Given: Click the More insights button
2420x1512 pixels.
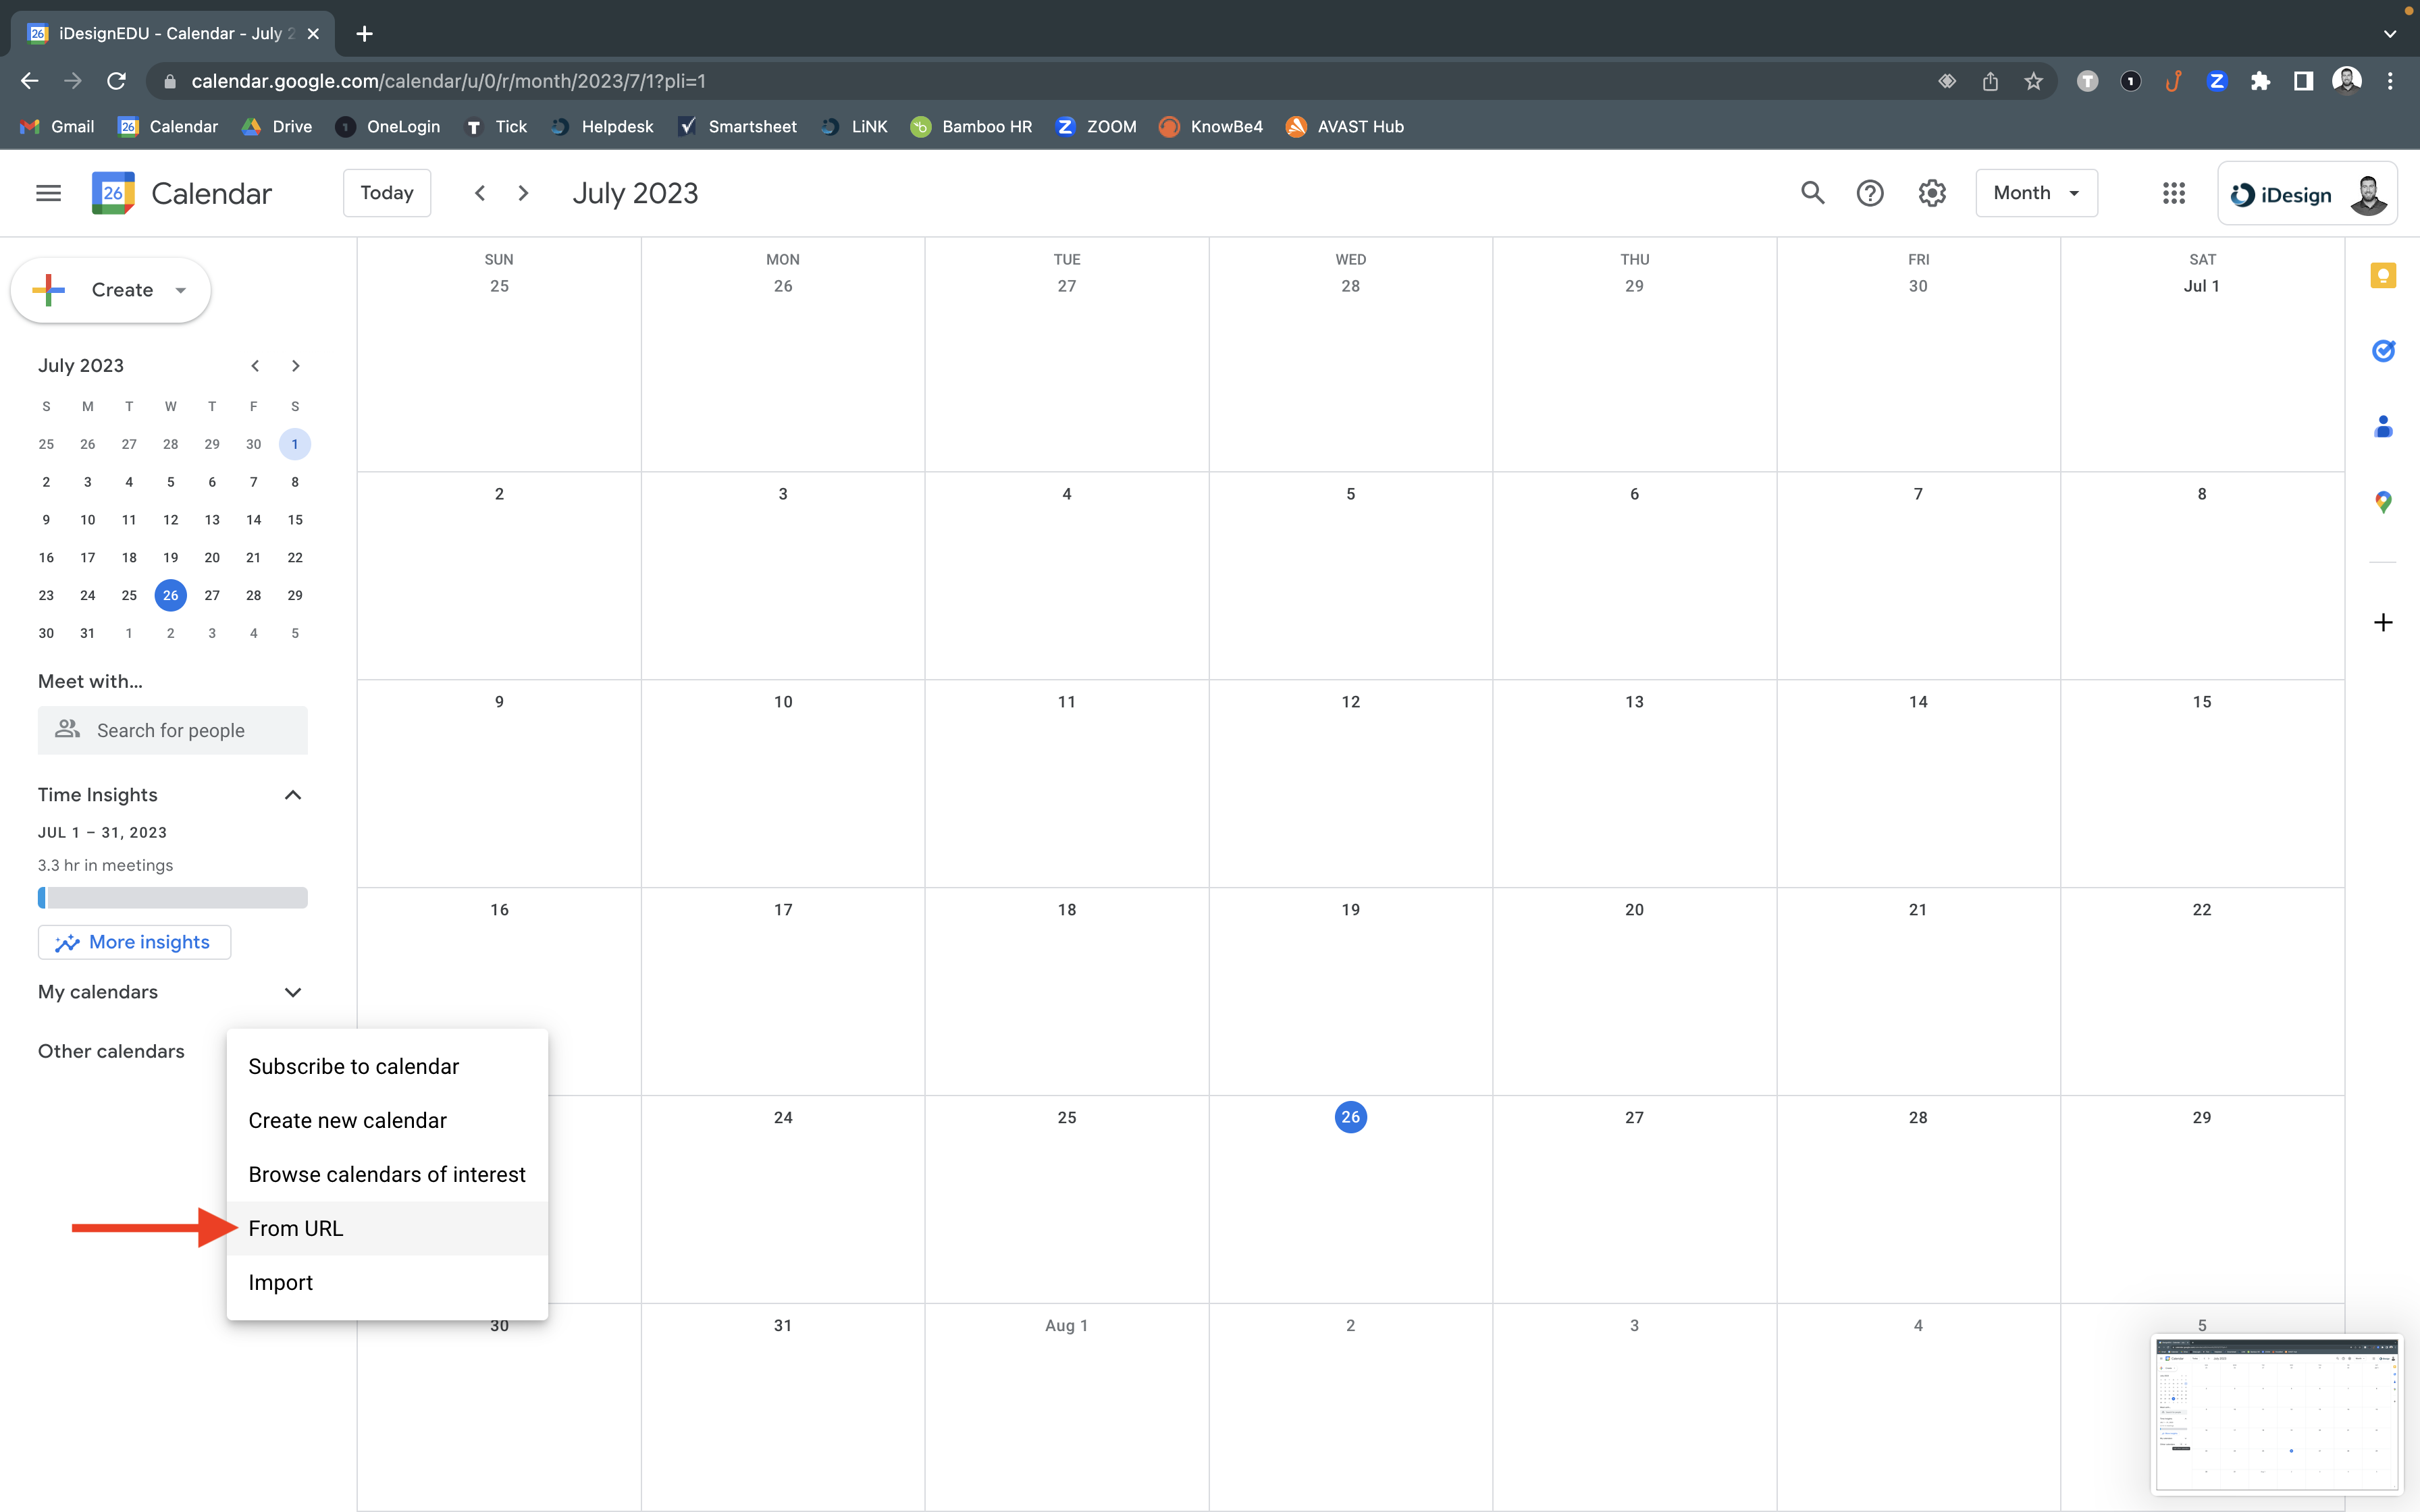Looking at the screenshot, I should pyautogui.click(x=134, y=942).
